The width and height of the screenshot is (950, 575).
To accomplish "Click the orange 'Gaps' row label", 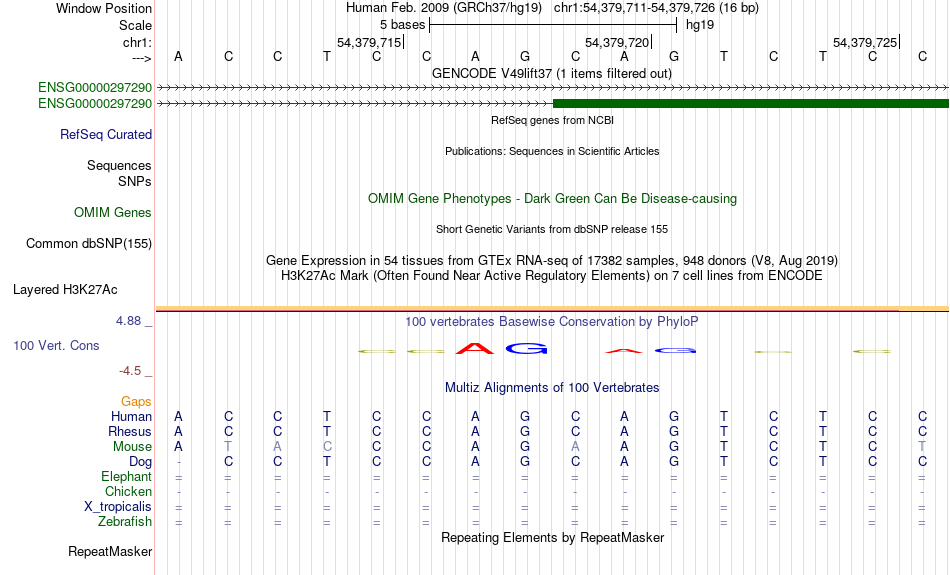I will click(136, 402).
